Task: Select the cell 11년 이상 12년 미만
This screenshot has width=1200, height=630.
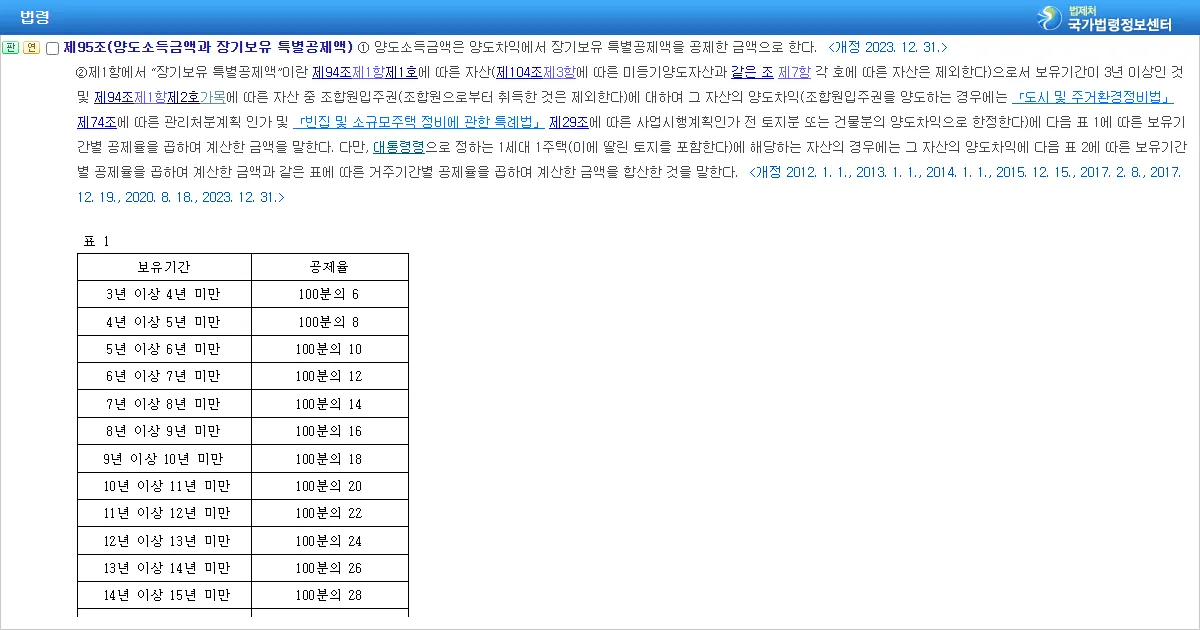Action: point(164,513)
